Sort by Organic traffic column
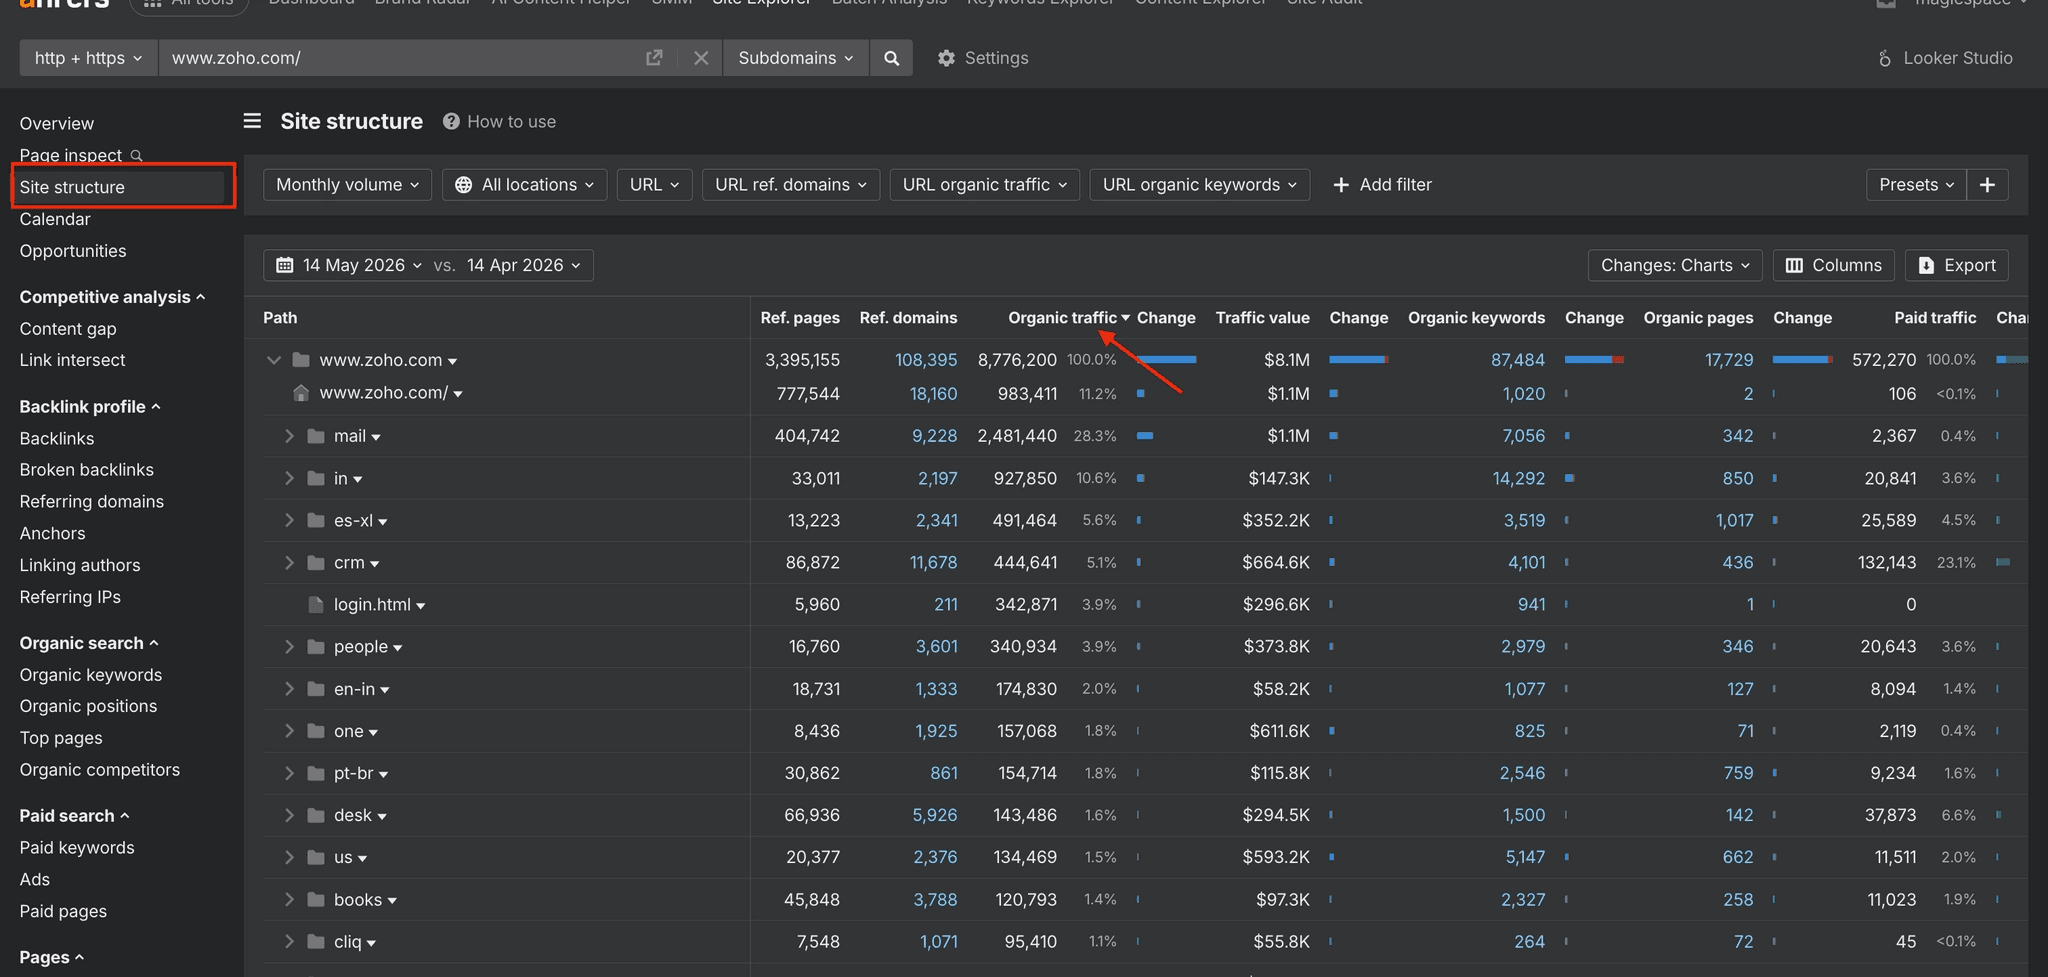 1069,318
